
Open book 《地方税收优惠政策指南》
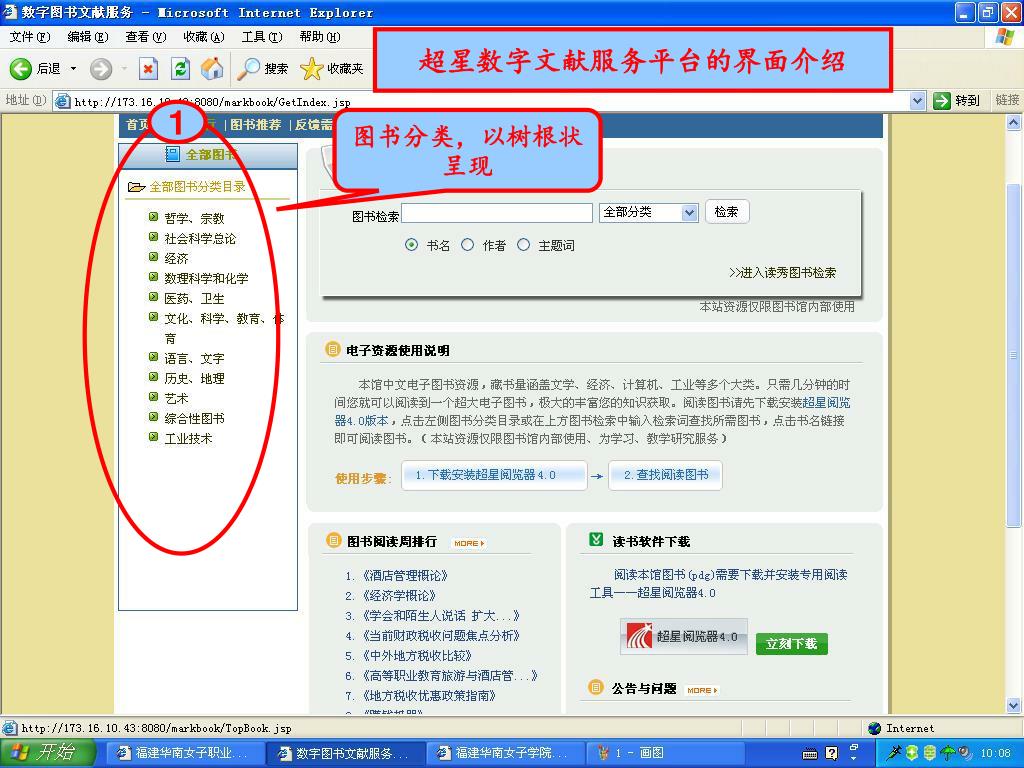pyautogui.click(x=429, y=696)
